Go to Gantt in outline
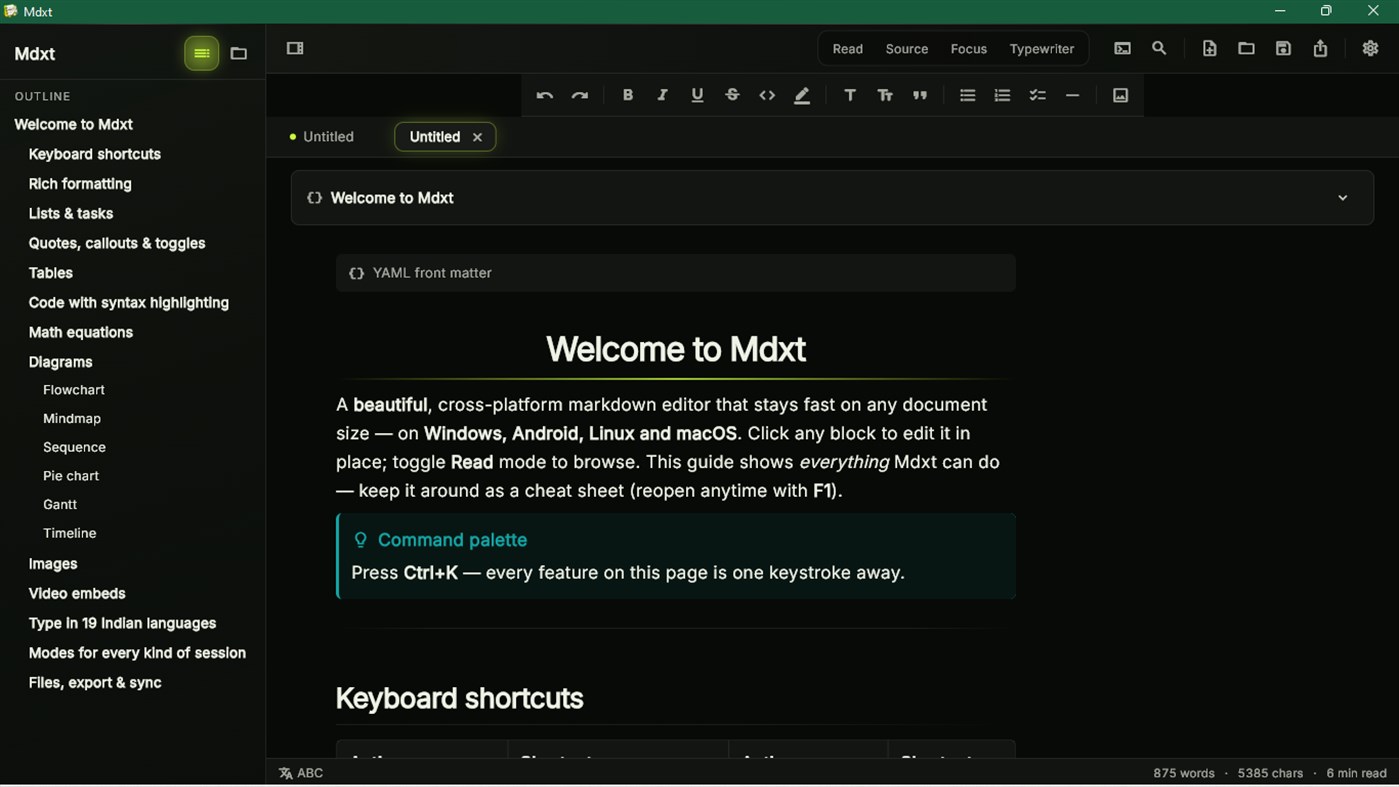1399x787 pixels. [60, 505]
